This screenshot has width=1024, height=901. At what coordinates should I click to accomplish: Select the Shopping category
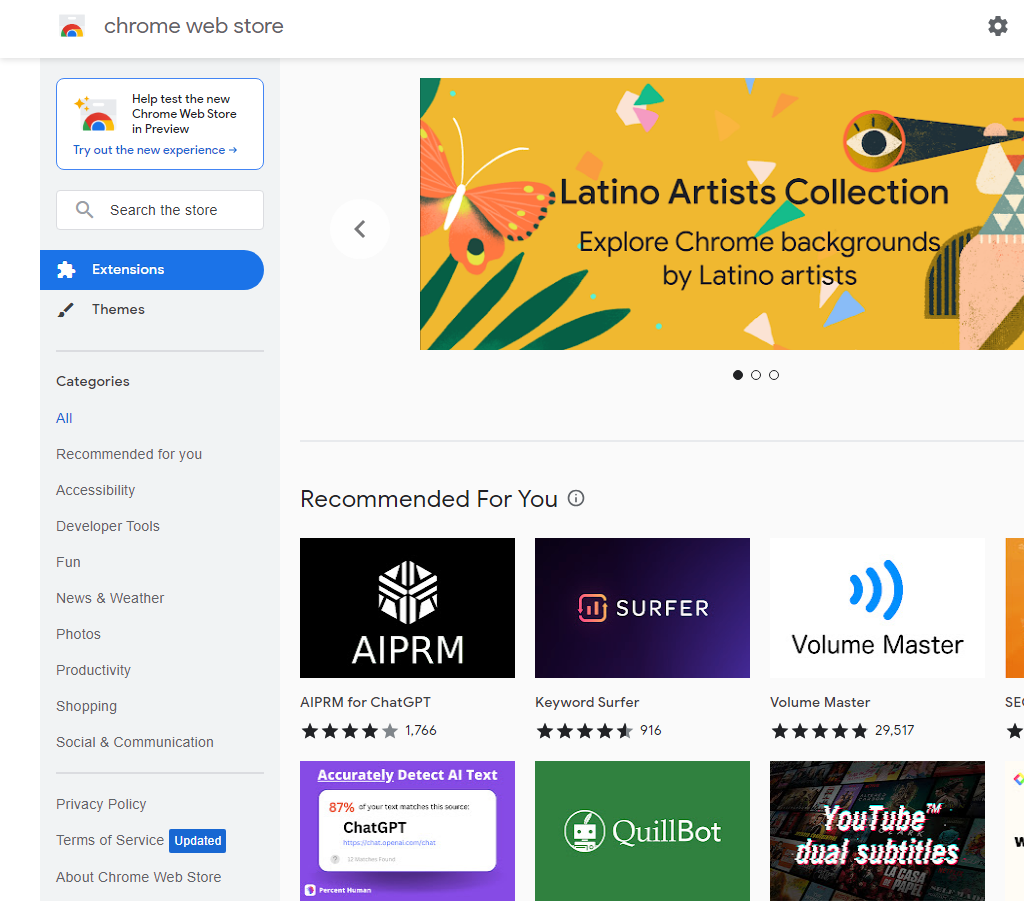tap(86, 706)
